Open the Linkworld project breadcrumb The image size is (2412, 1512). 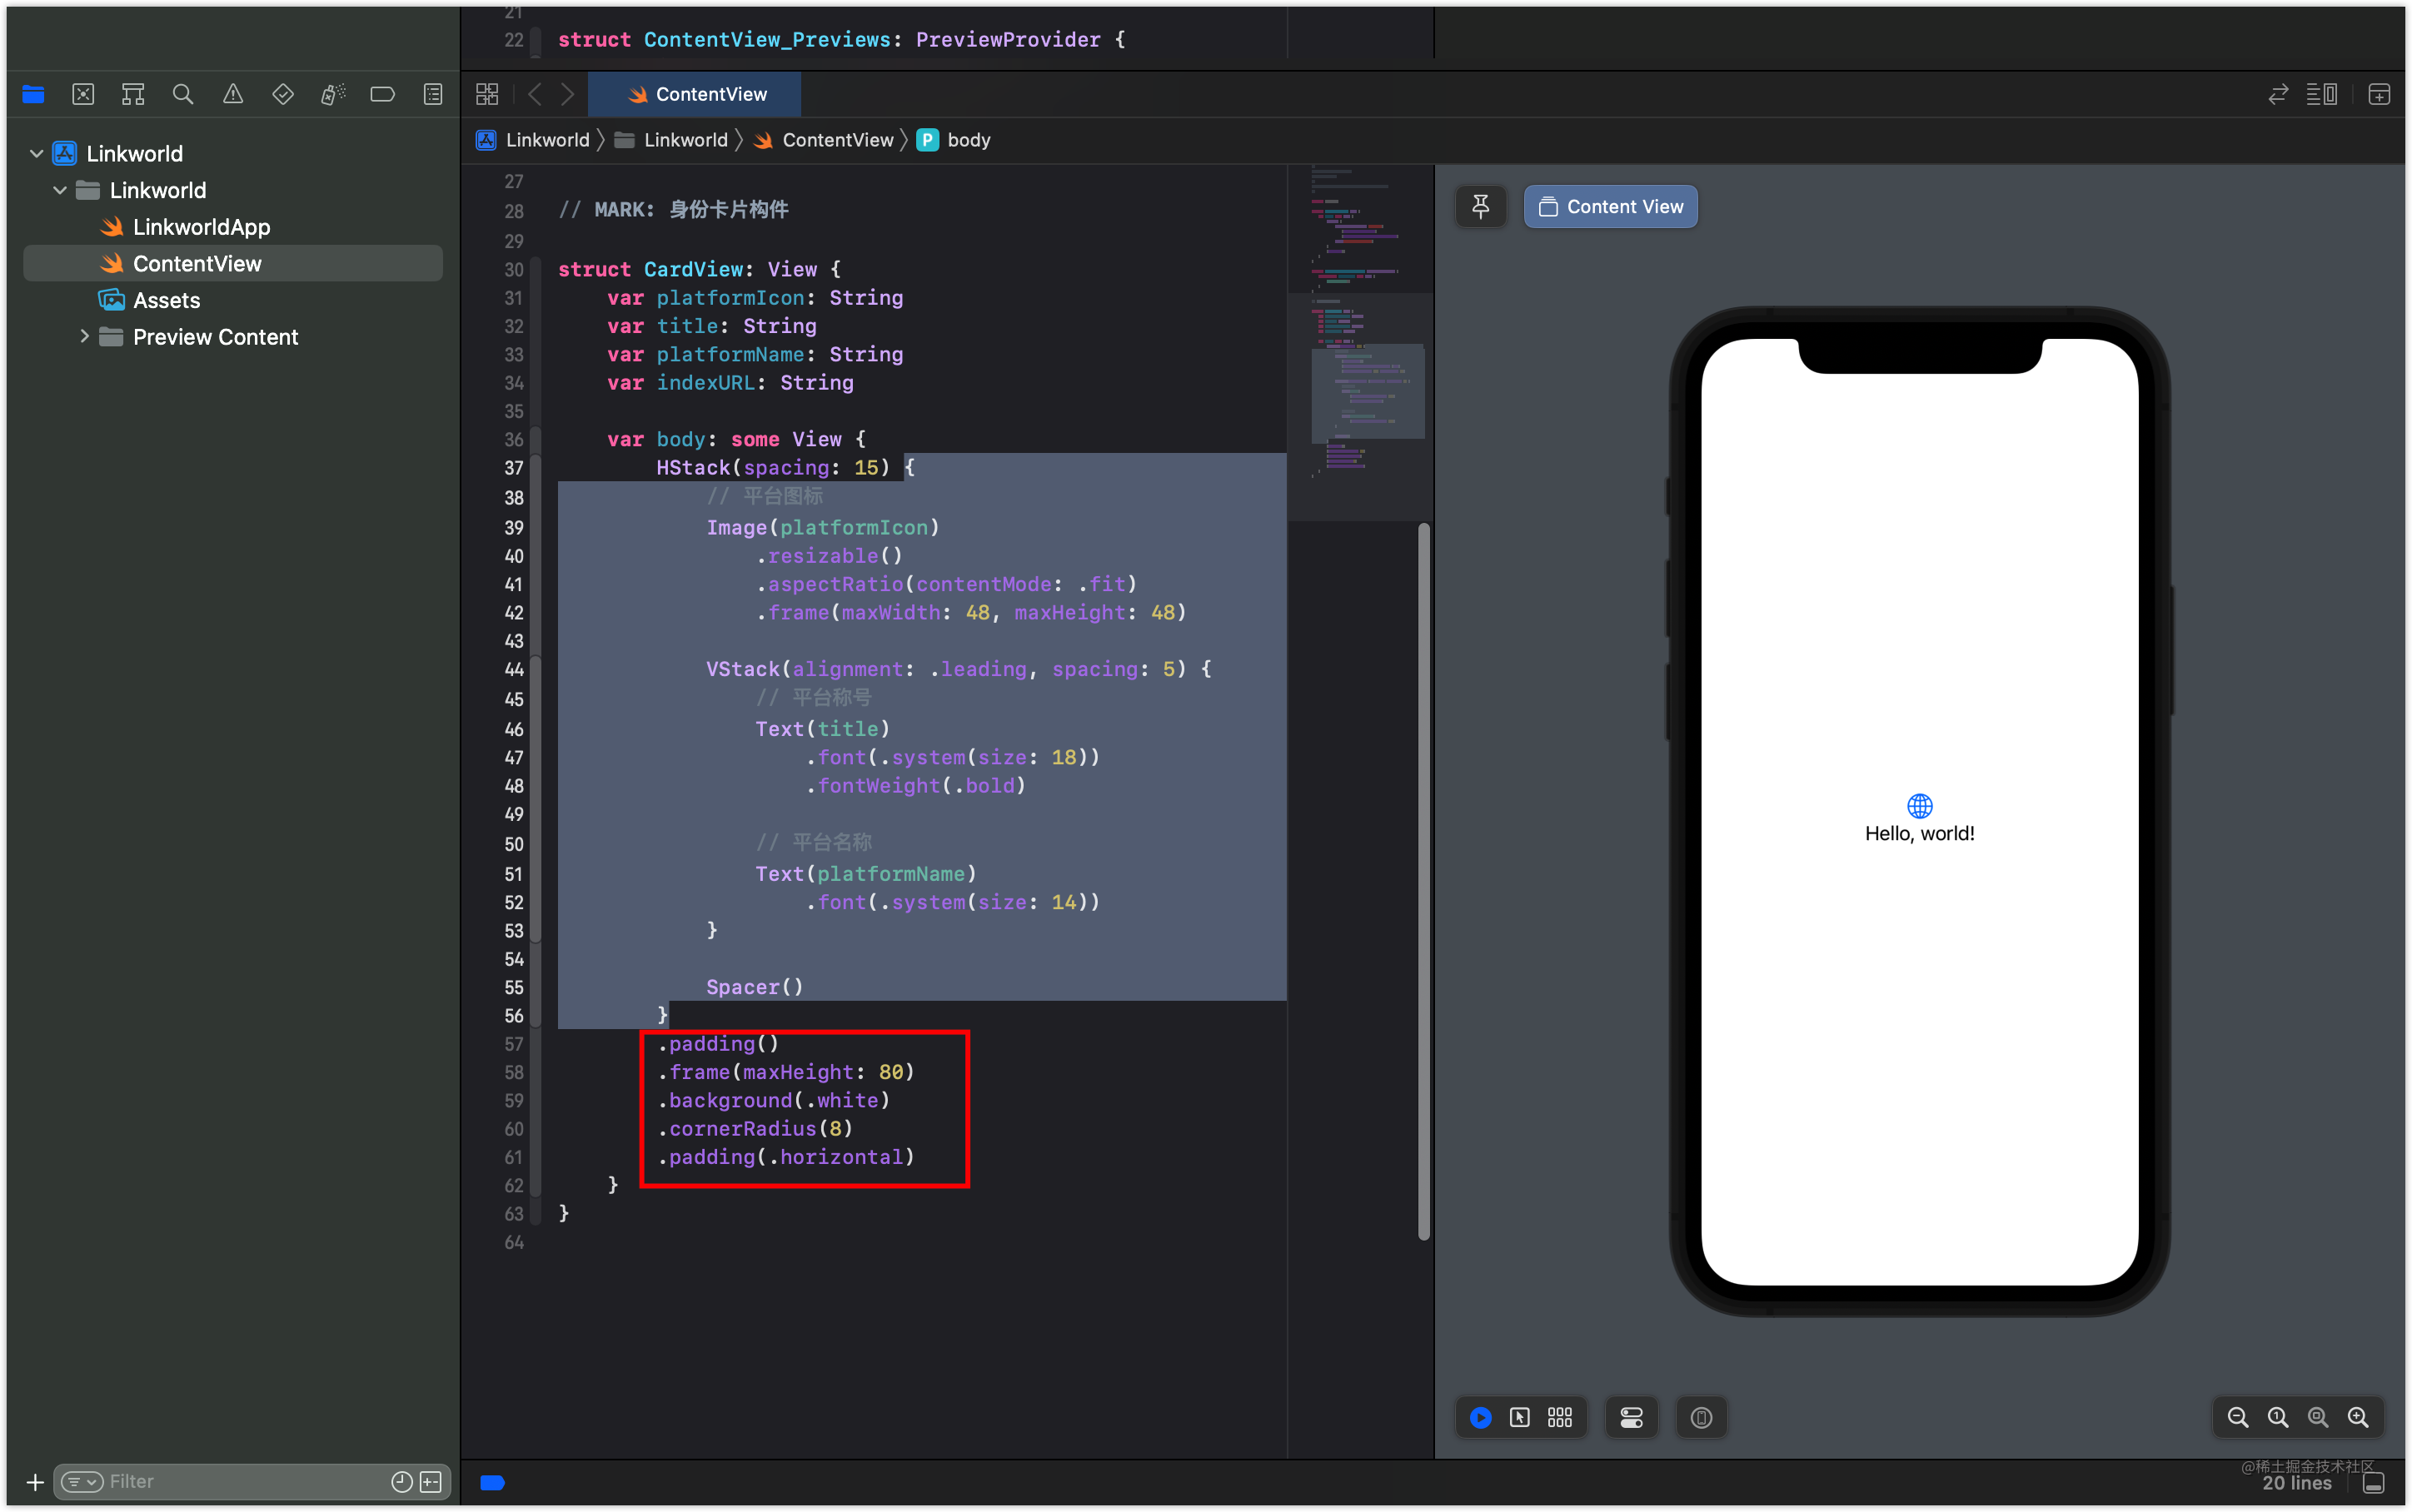[x=533, y=140]
